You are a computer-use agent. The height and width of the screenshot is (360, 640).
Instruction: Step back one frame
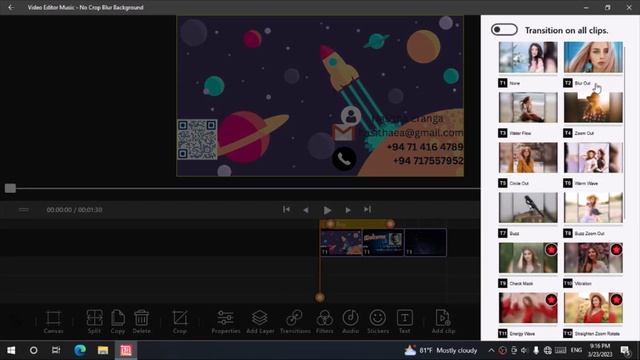tap(306, 210)
